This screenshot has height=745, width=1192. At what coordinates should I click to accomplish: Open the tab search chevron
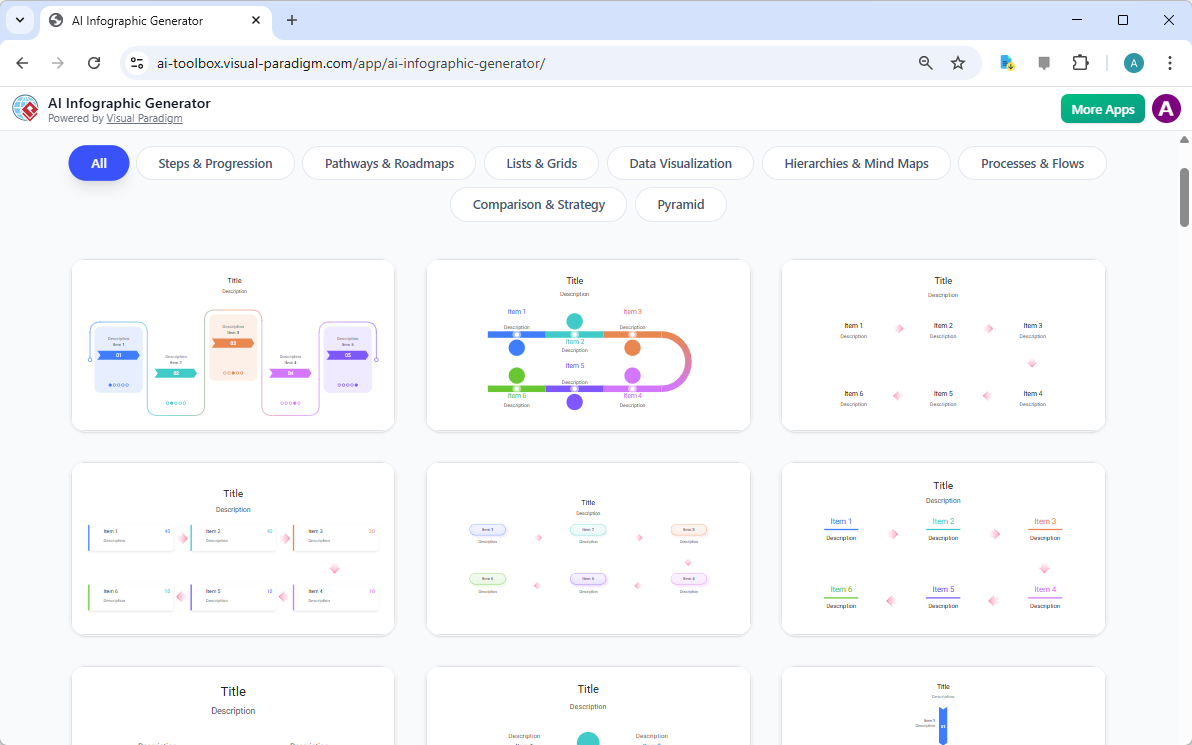[x=19, y=20]
